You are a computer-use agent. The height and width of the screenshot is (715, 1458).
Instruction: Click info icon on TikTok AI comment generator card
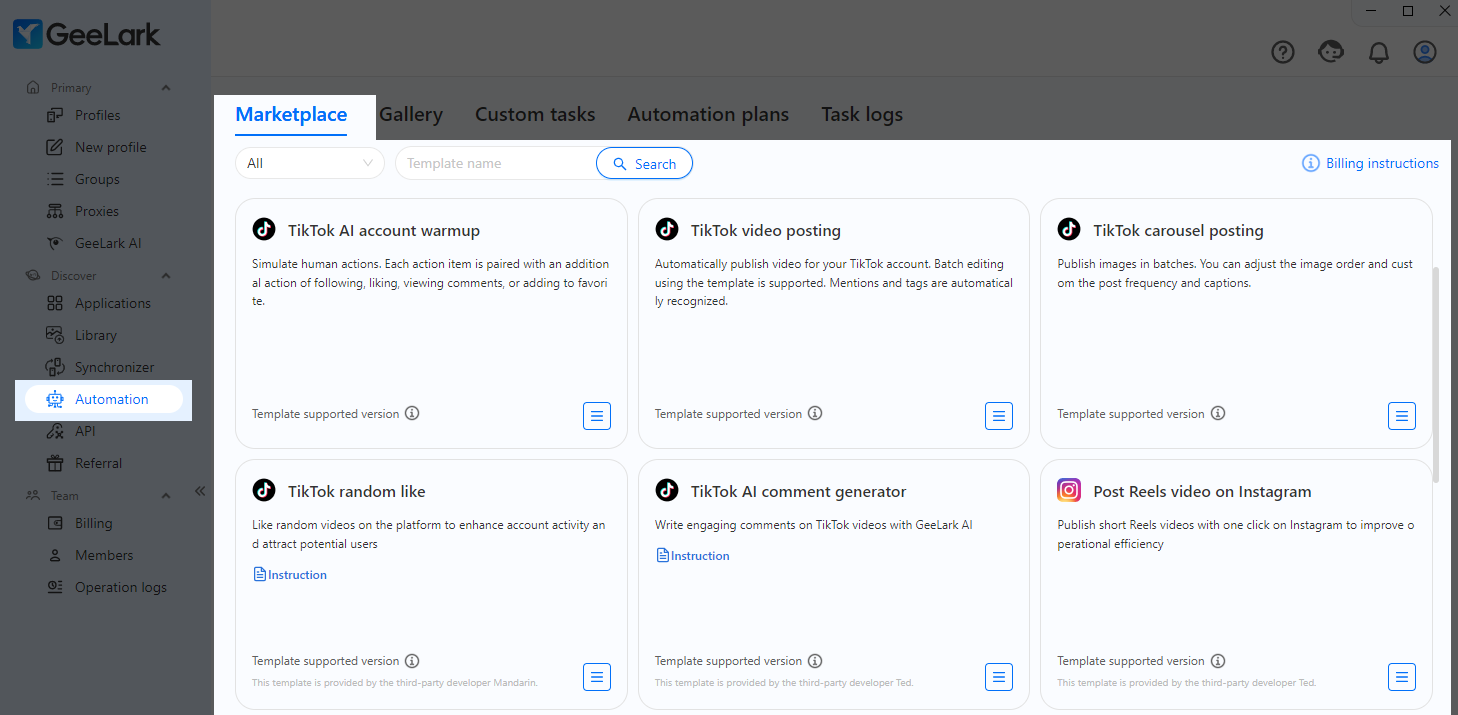815,660
